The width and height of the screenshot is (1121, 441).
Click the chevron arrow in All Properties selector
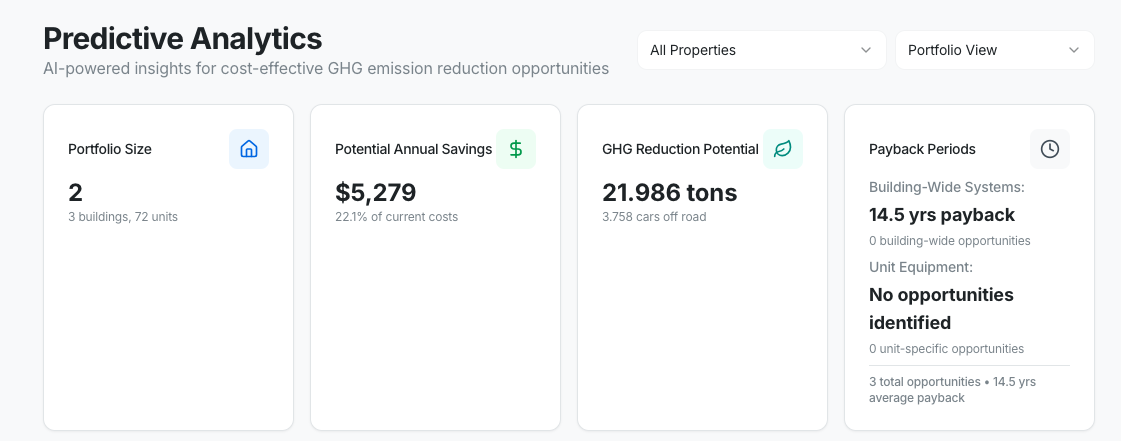click(866, 50)
